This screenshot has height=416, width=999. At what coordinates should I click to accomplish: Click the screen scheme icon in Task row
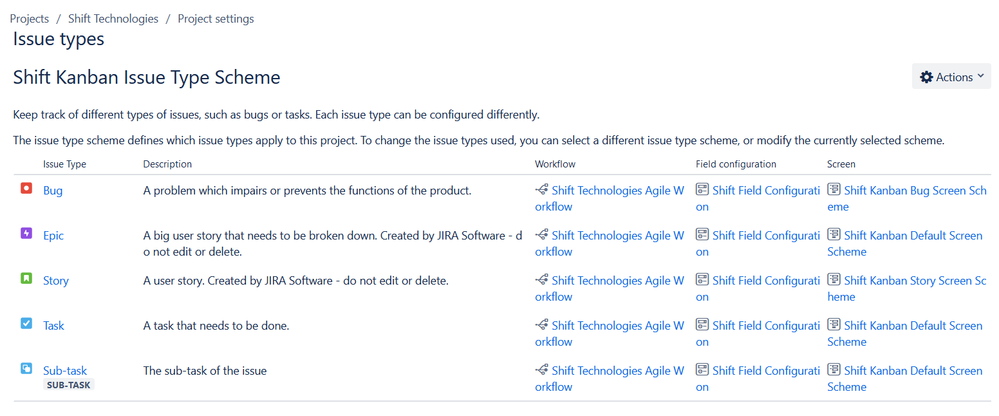[x=833, y=326]
